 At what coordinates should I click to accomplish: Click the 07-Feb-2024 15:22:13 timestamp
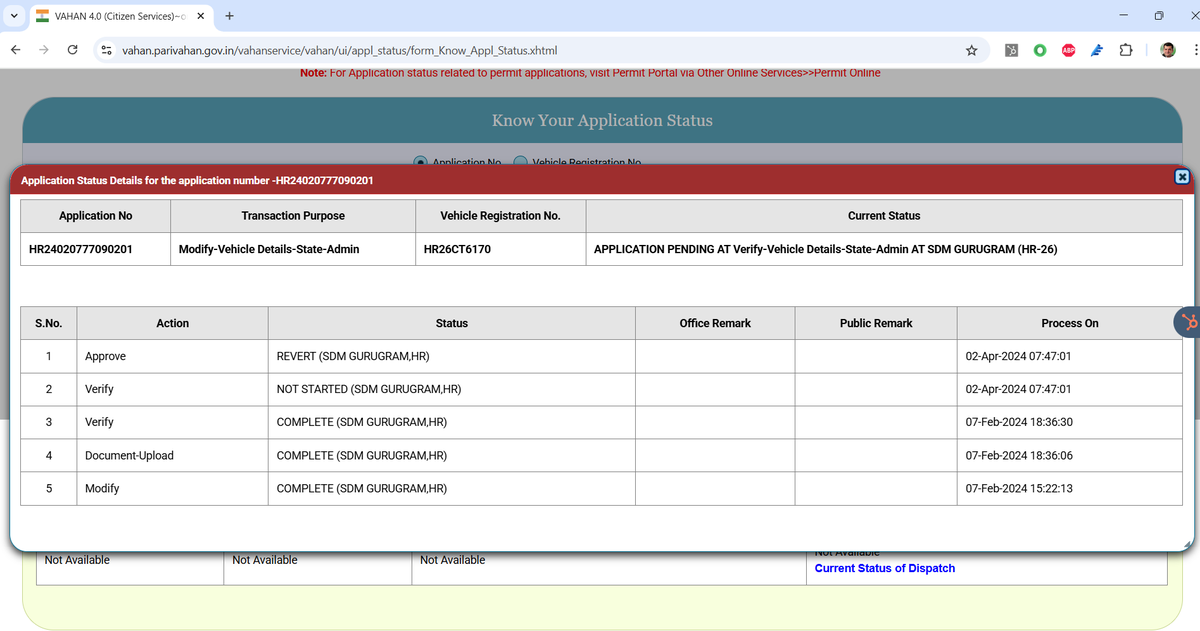click(x=1019, y=488)
